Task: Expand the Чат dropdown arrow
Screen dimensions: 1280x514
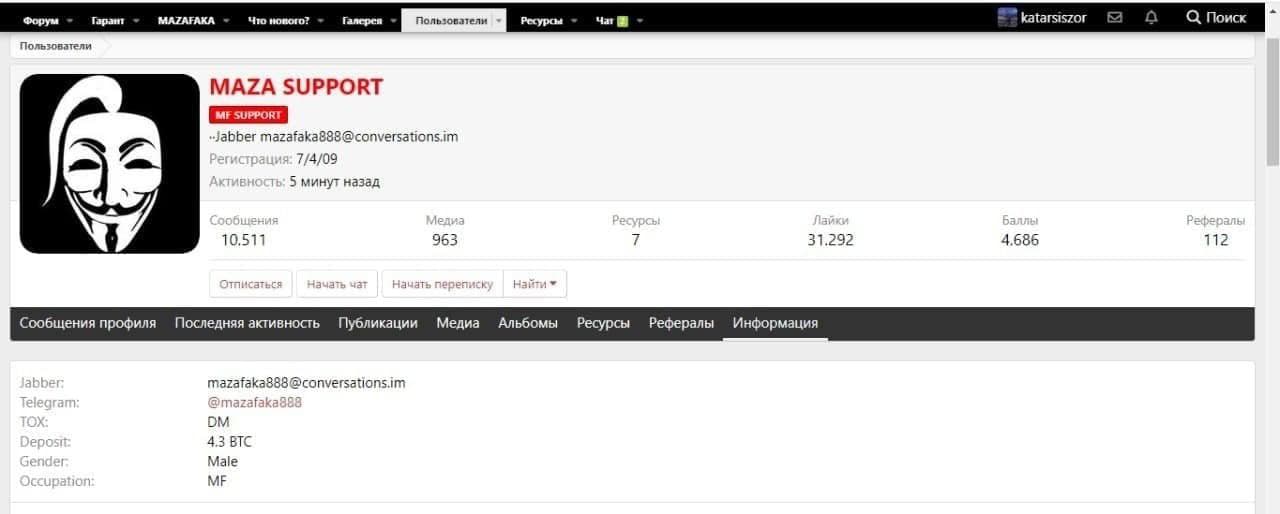Action: [639, 21]
